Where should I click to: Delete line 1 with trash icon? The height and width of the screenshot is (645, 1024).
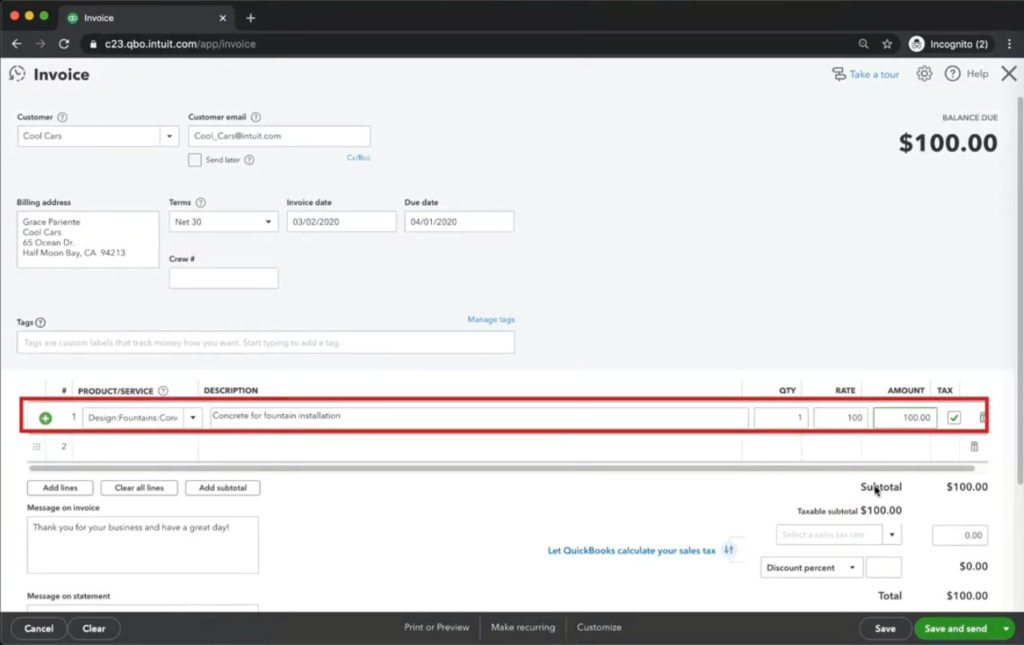click(x=982, y=418)
